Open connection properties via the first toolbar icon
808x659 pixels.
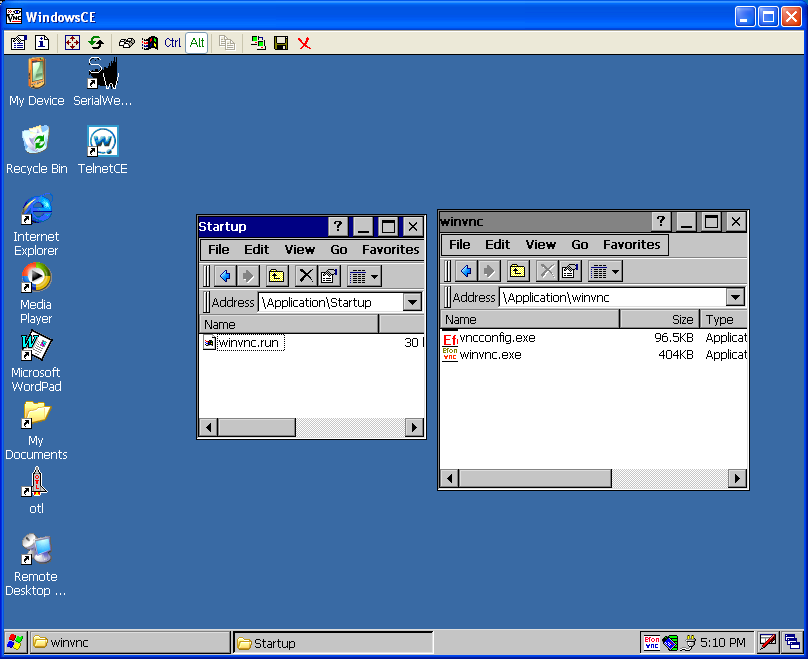pyautogui.click(x=17, y=42)
